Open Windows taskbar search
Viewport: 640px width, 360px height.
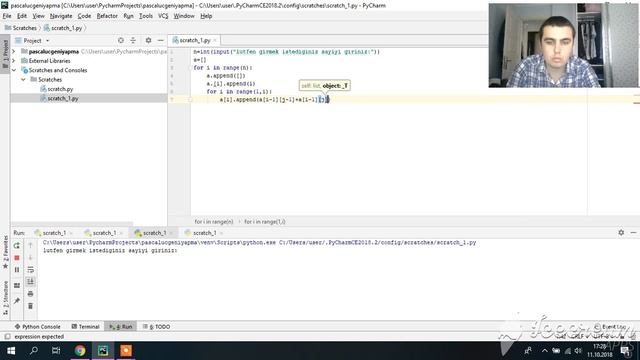pos(34,351)
